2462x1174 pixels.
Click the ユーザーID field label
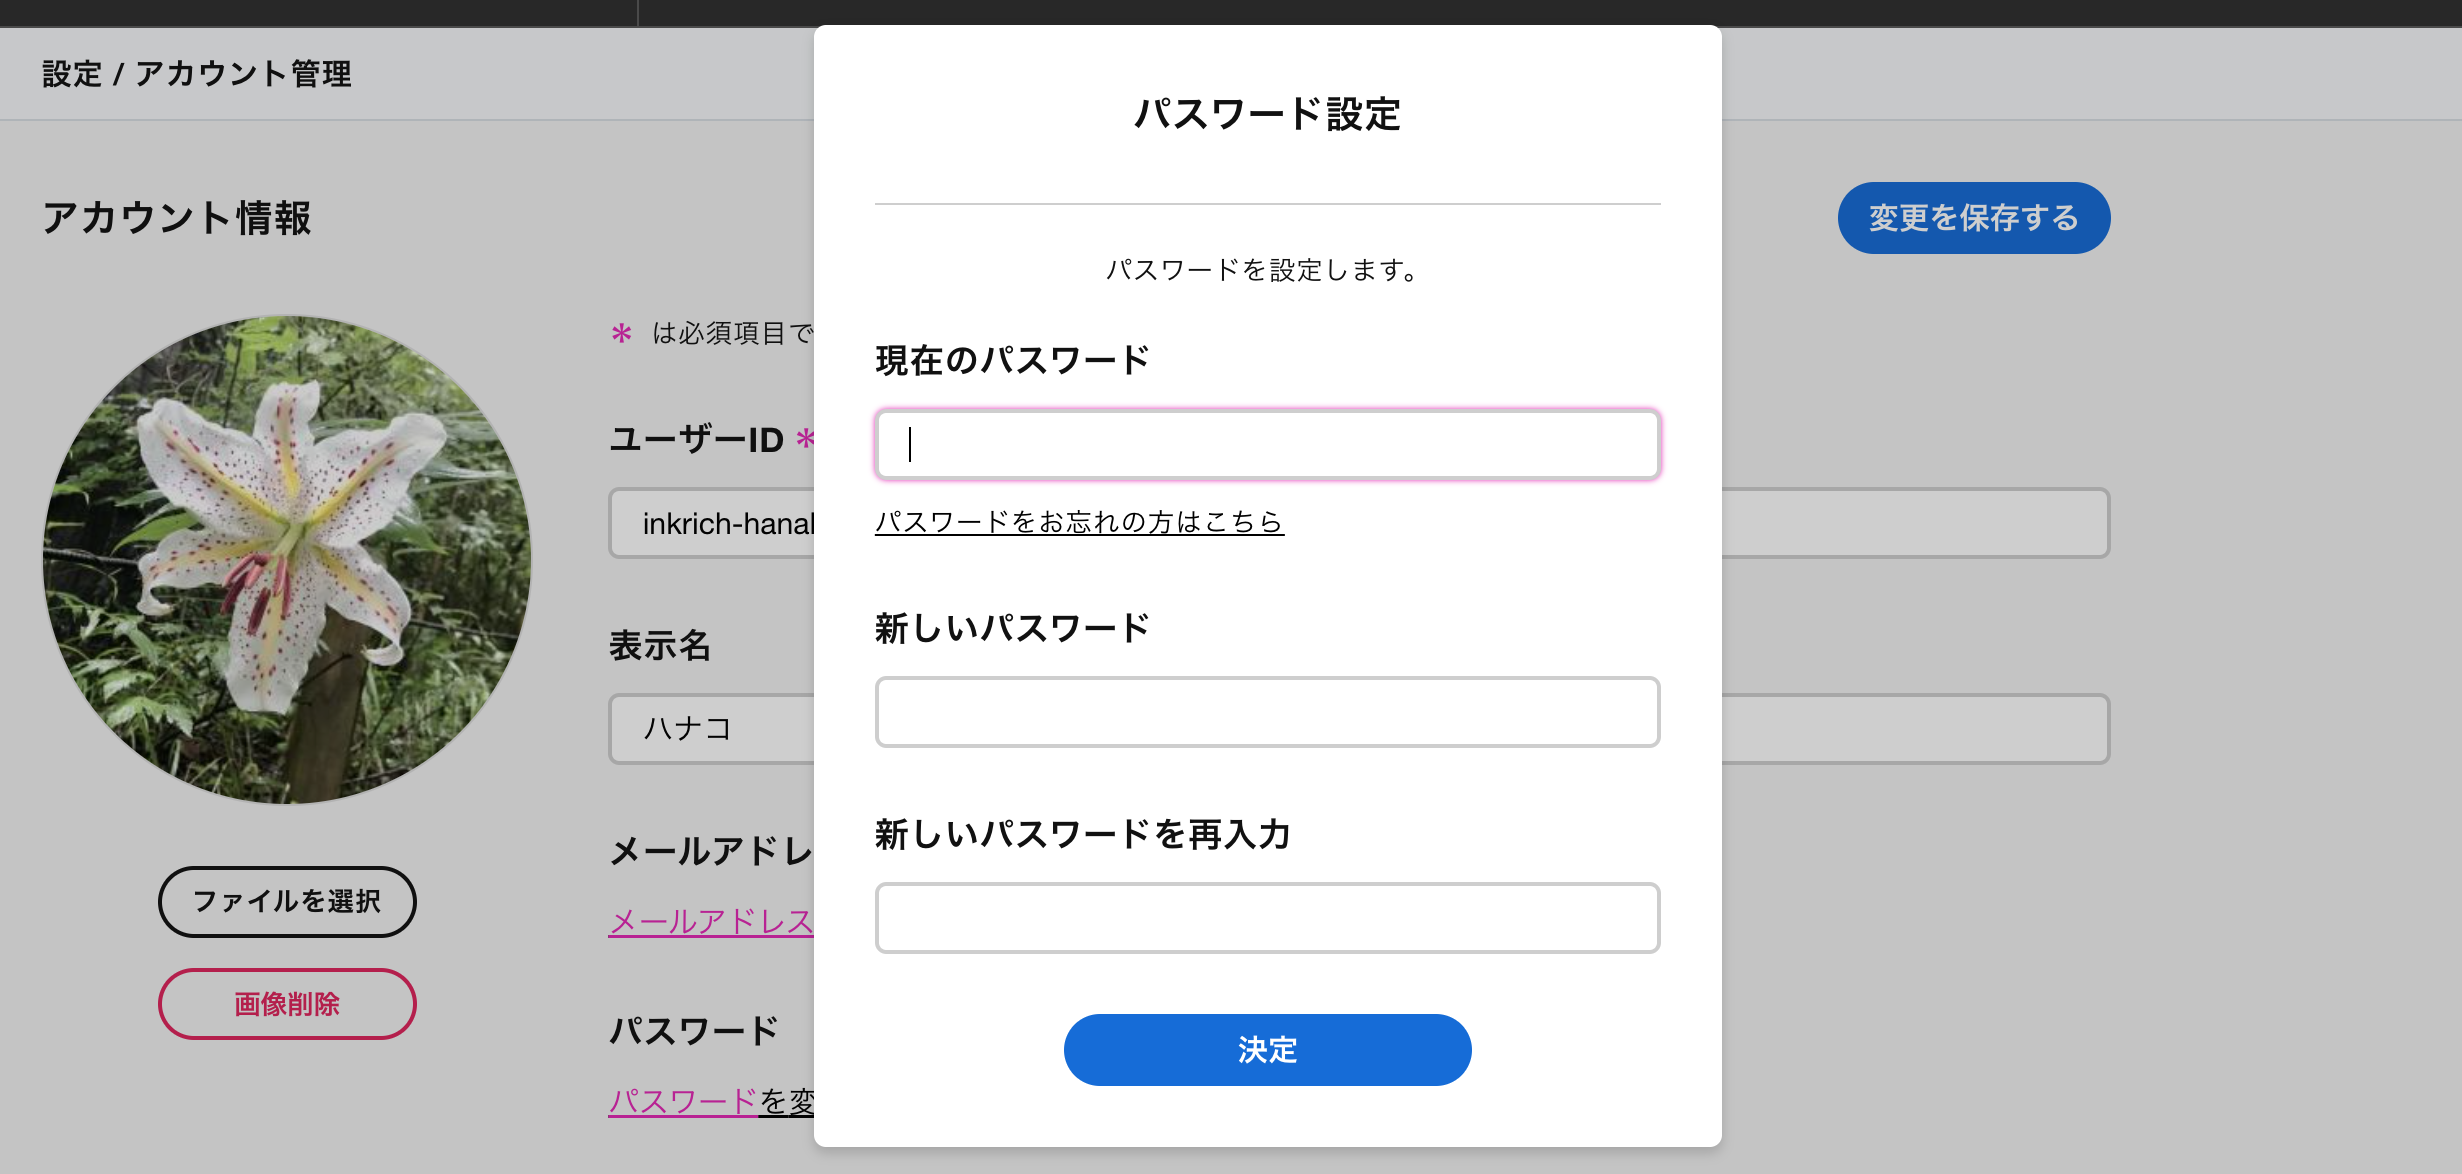point(697,439)
